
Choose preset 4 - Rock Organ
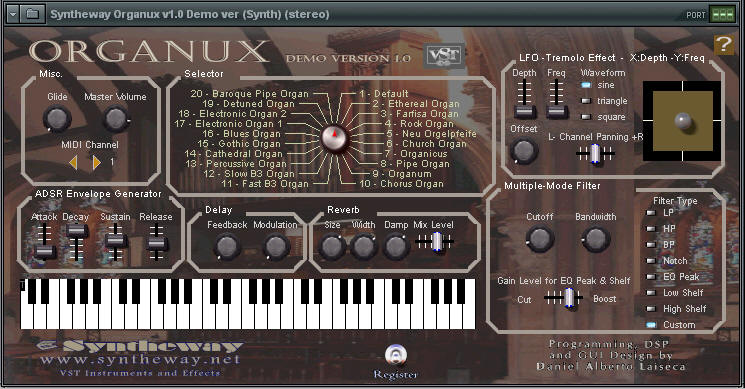point(420,124)
